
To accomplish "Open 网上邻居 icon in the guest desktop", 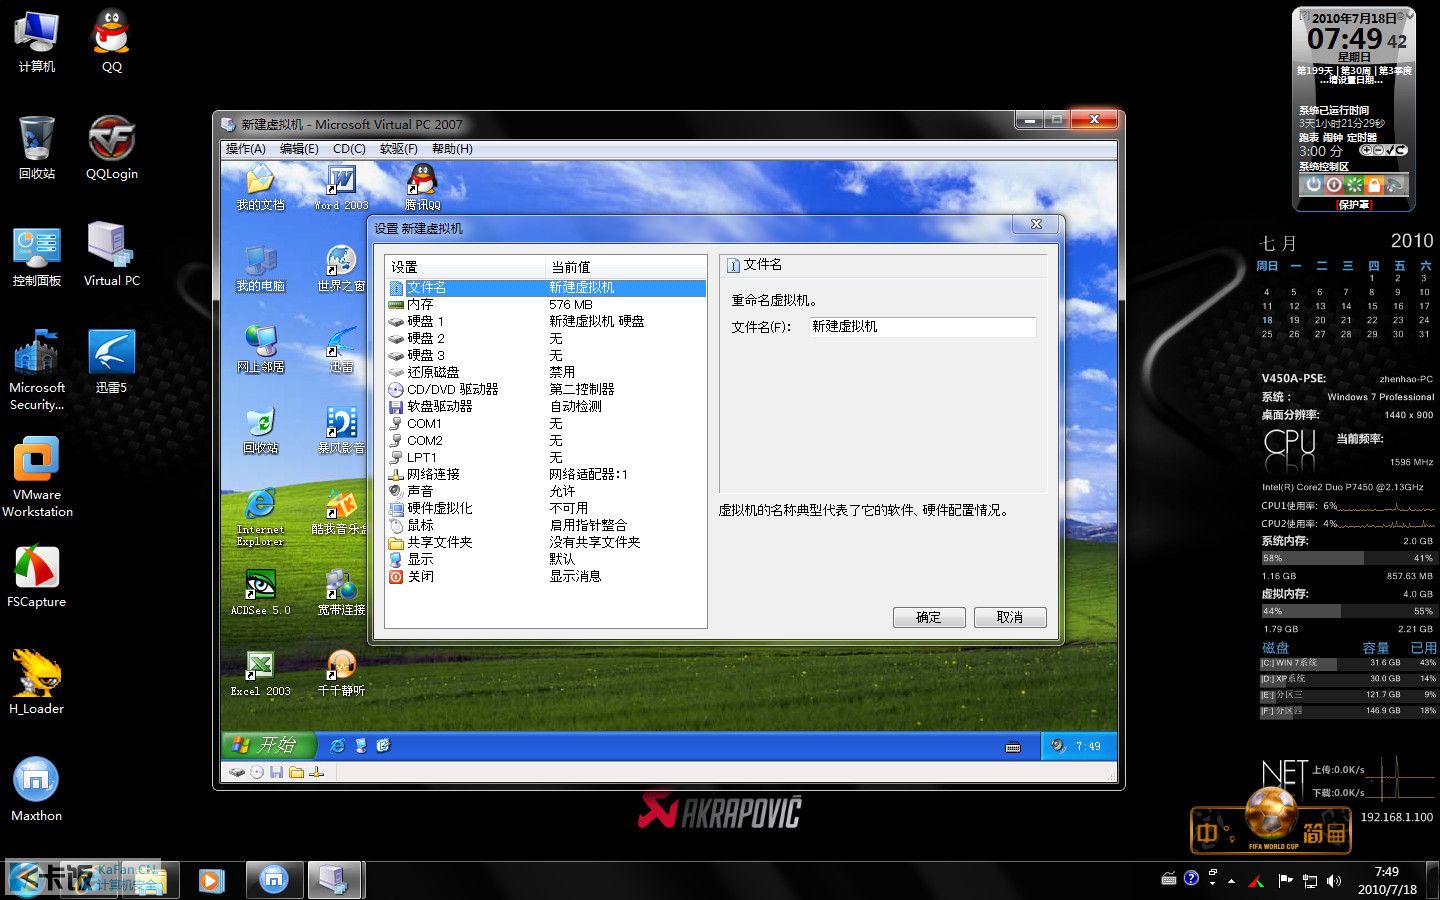I will [x=260, y=349].
